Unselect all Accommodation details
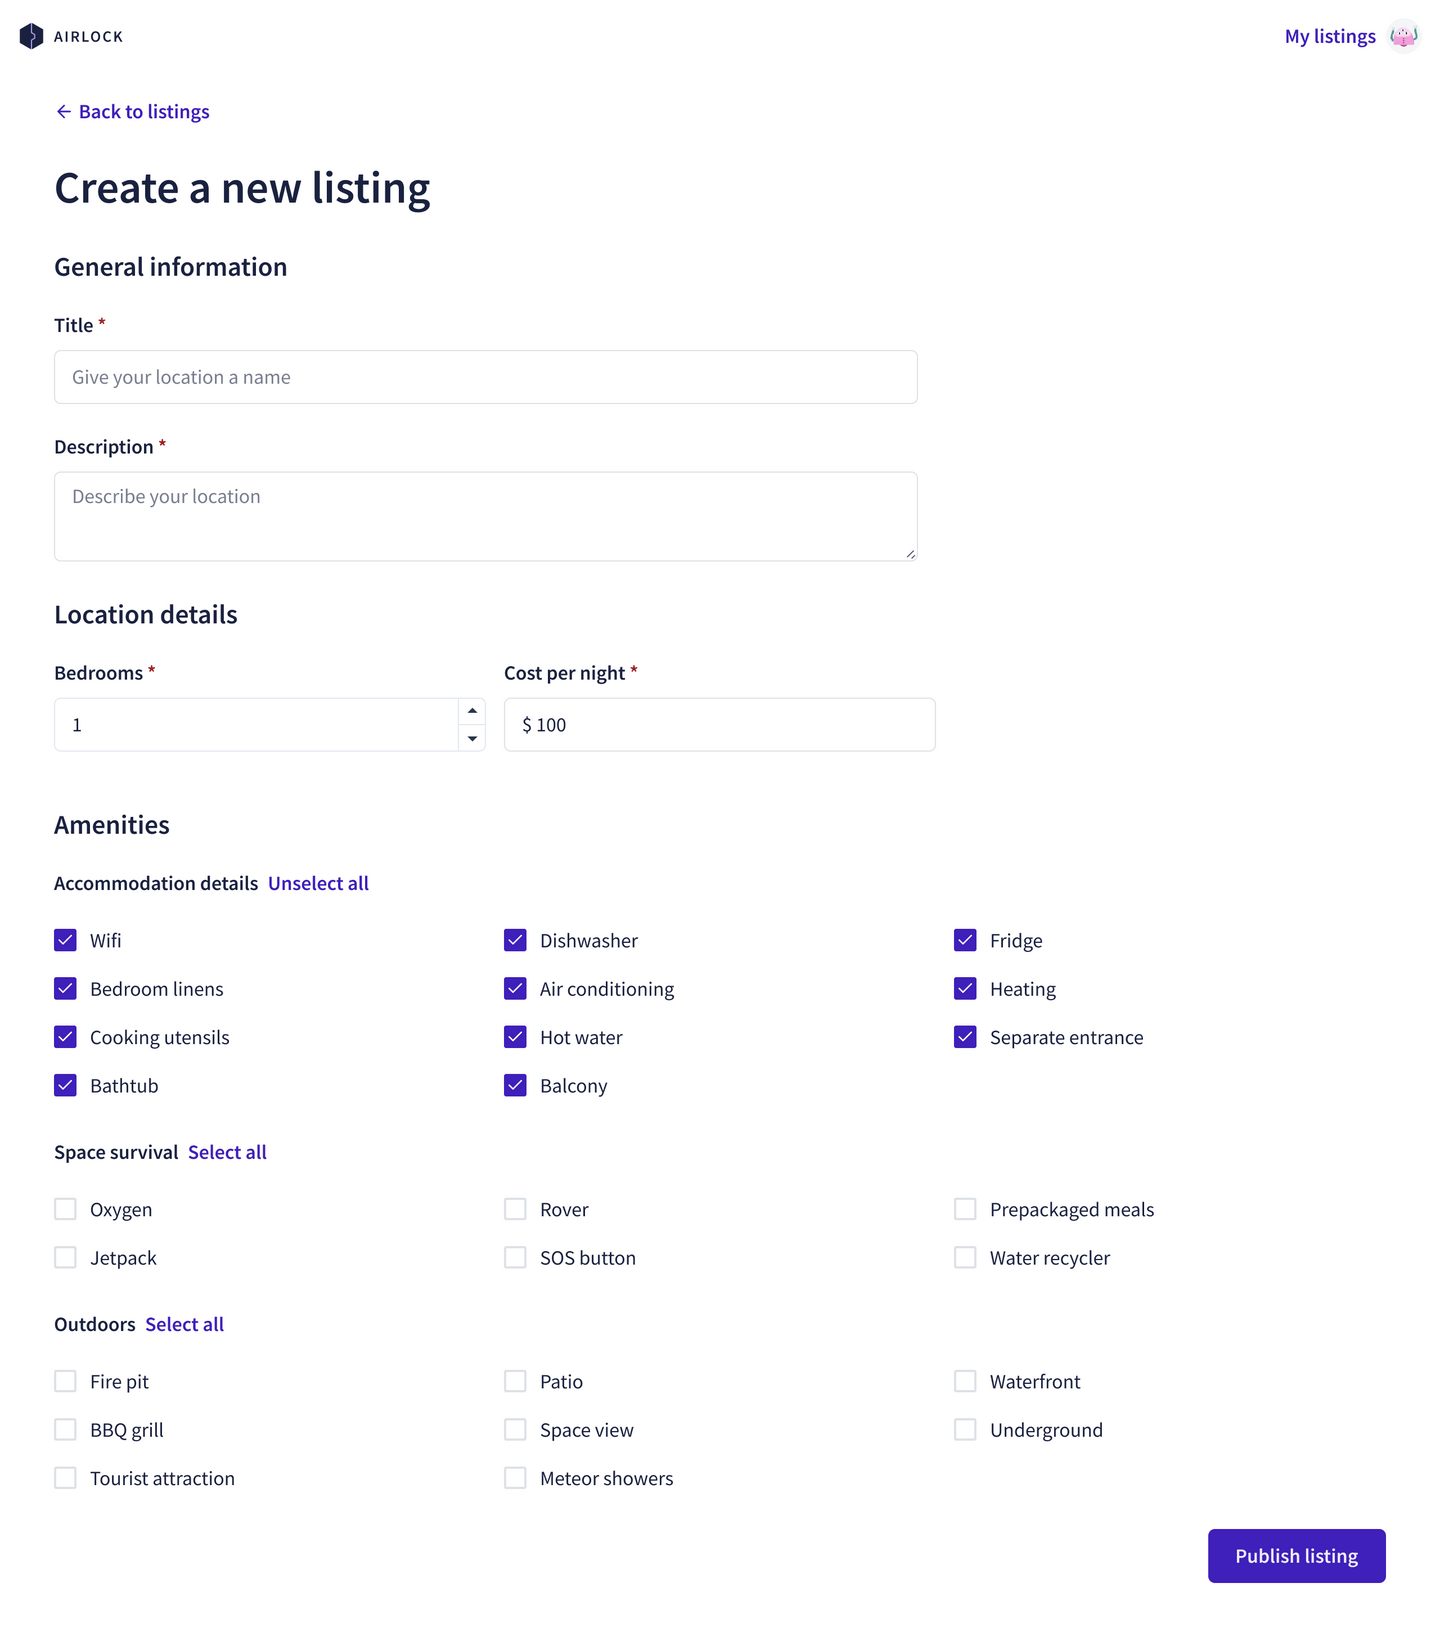The image size is (1440, 1636). (318, 883)
